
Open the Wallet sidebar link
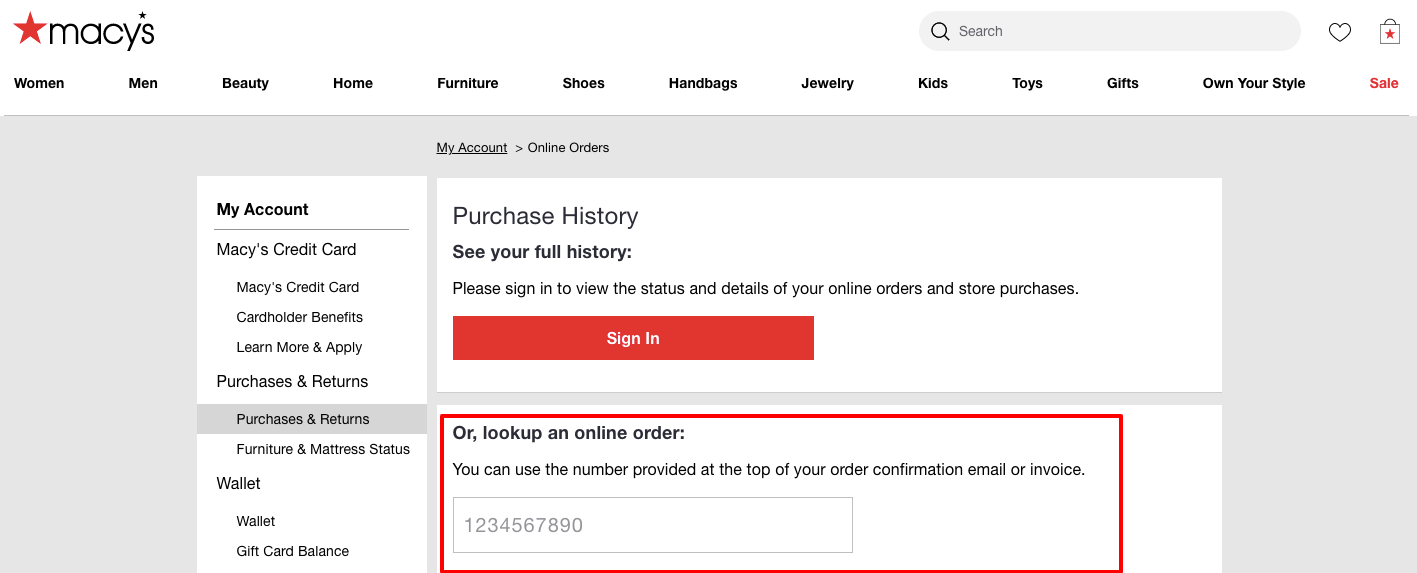pos(256,521)
